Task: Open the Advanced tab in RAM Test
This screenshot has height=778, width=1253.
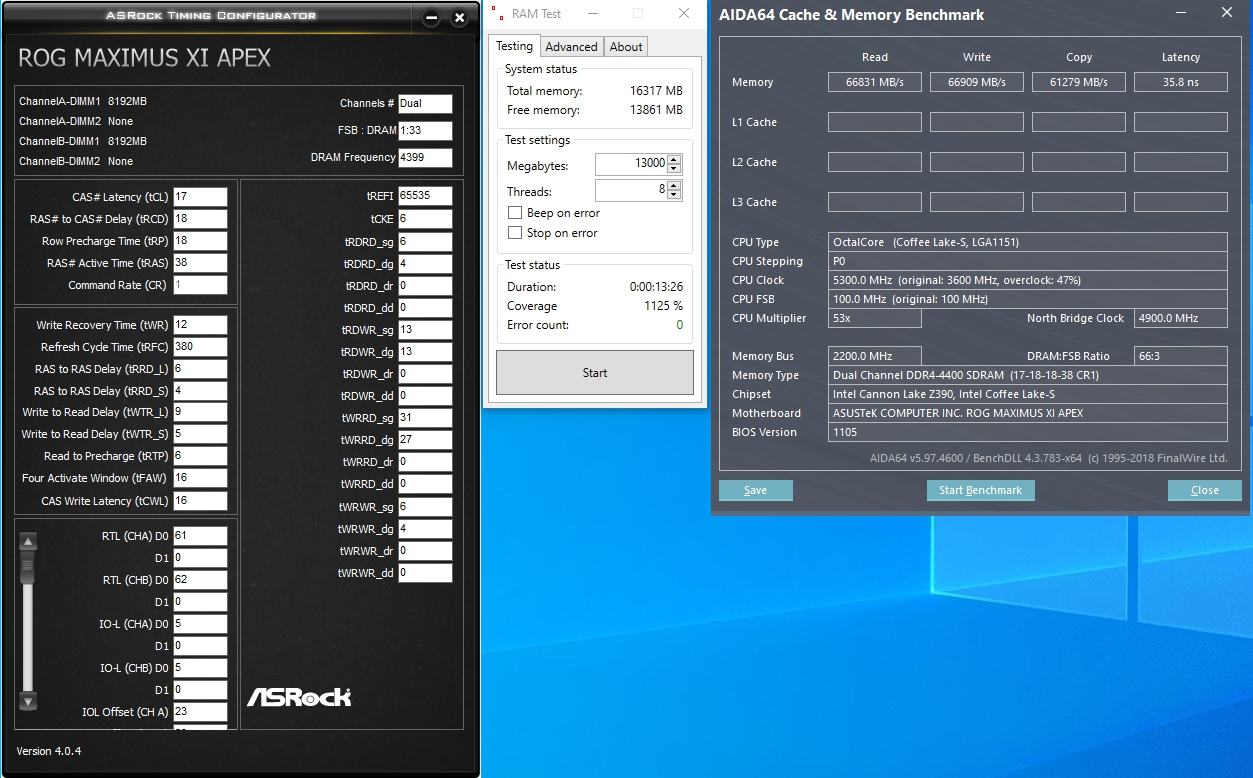Action: point(571,47)
